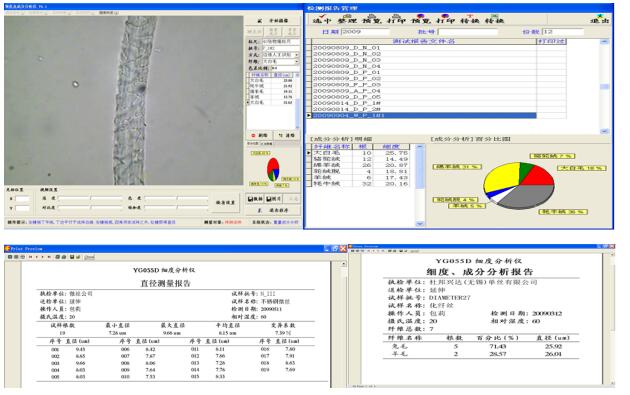Click Close in the Print Preview toolbar

(x=90, y=257)
